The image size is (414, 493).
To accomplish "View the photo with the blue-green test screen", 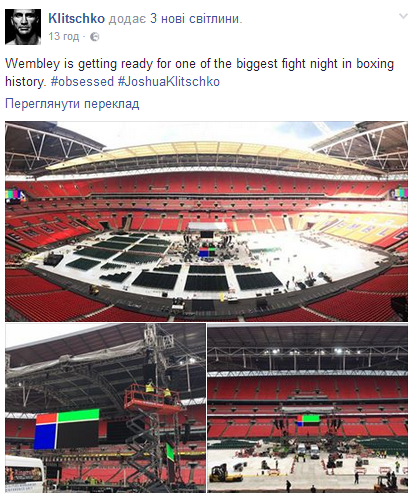I will [x=105, y=408].
